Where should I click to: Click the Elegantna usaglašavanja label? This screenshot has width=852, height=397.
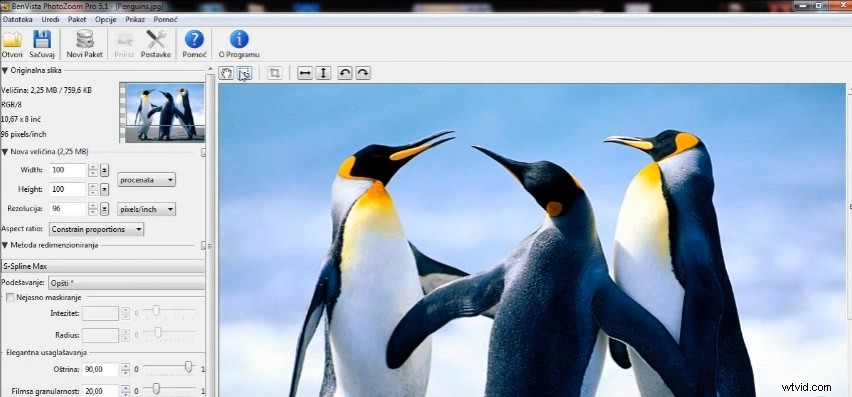click(x=46, y=352)
